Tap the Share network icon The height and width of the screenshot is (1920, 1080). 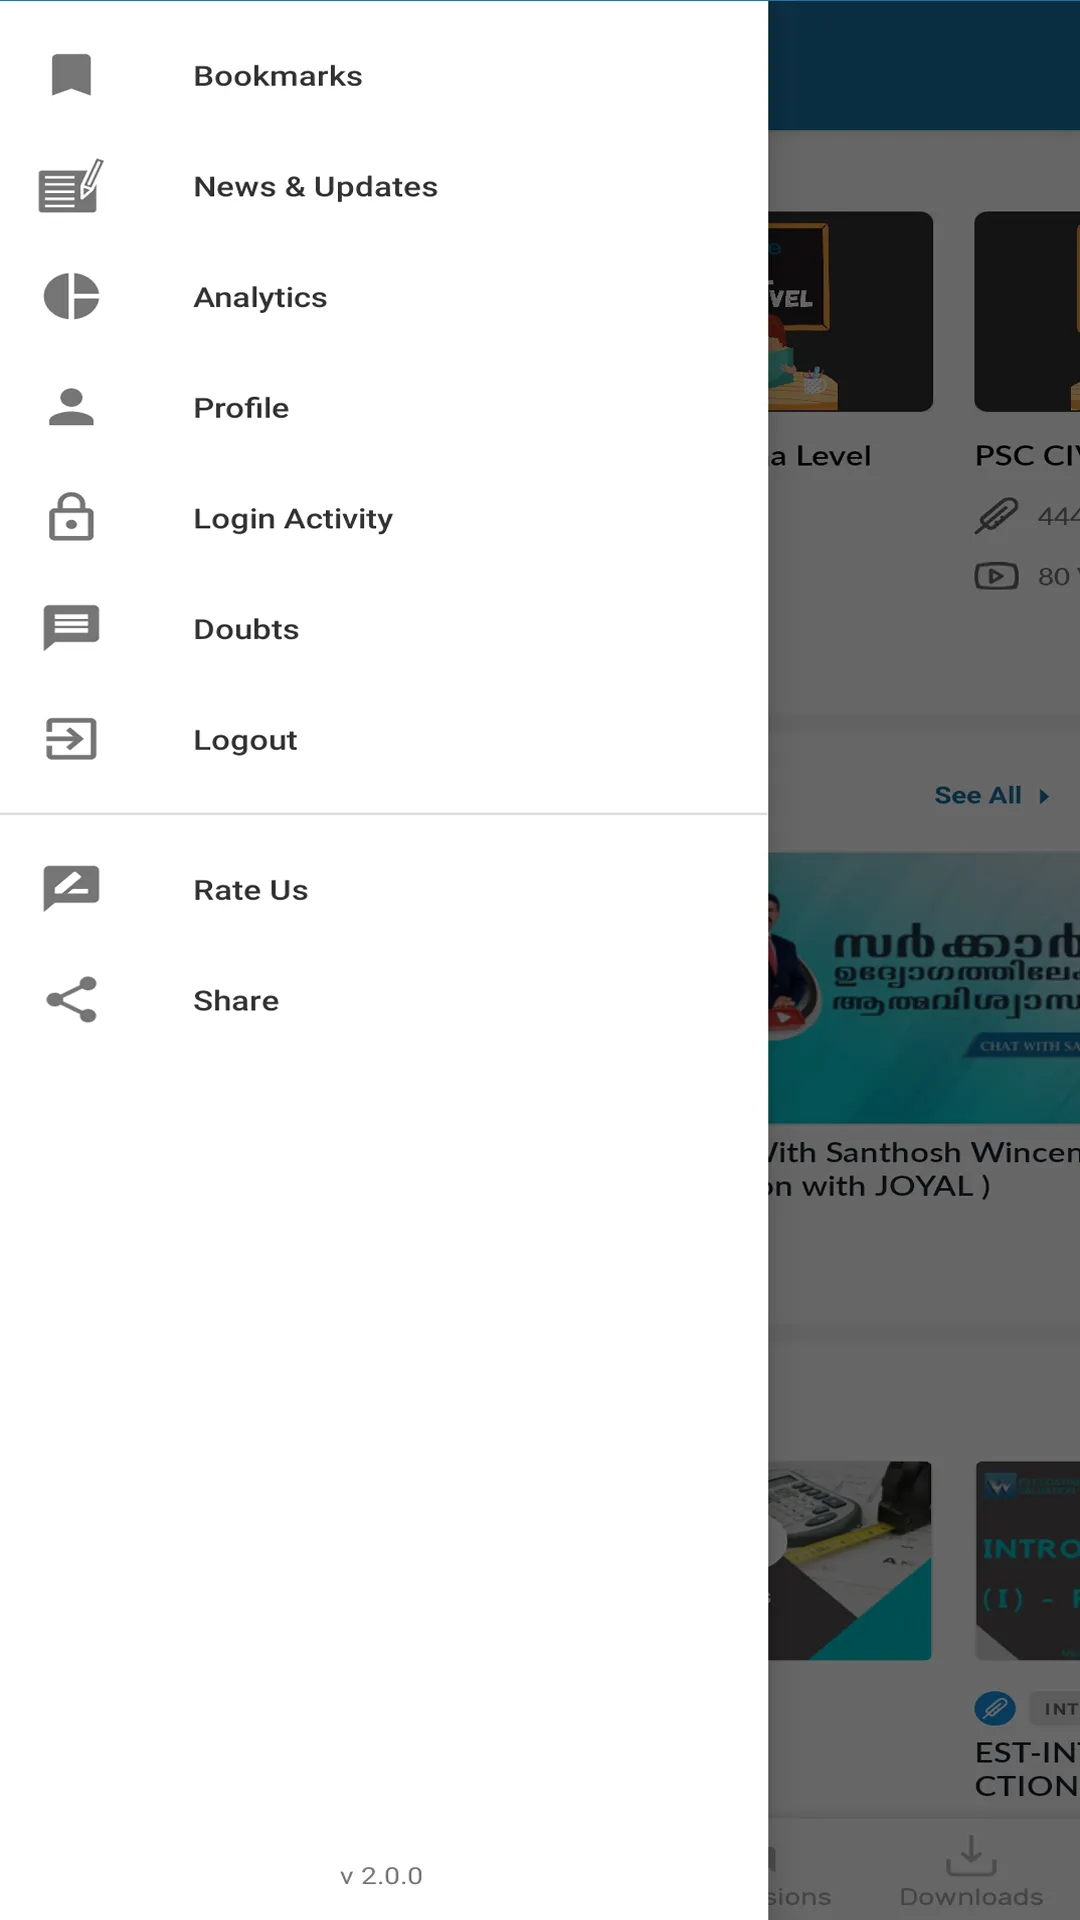point(71,1000)
